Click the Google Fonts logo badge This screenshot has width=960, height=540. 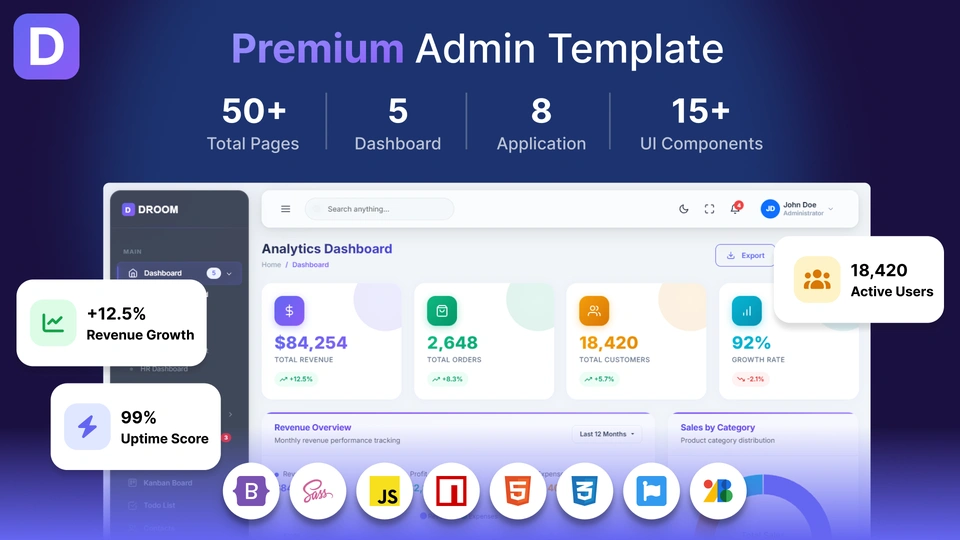click(x=718, y=491)
